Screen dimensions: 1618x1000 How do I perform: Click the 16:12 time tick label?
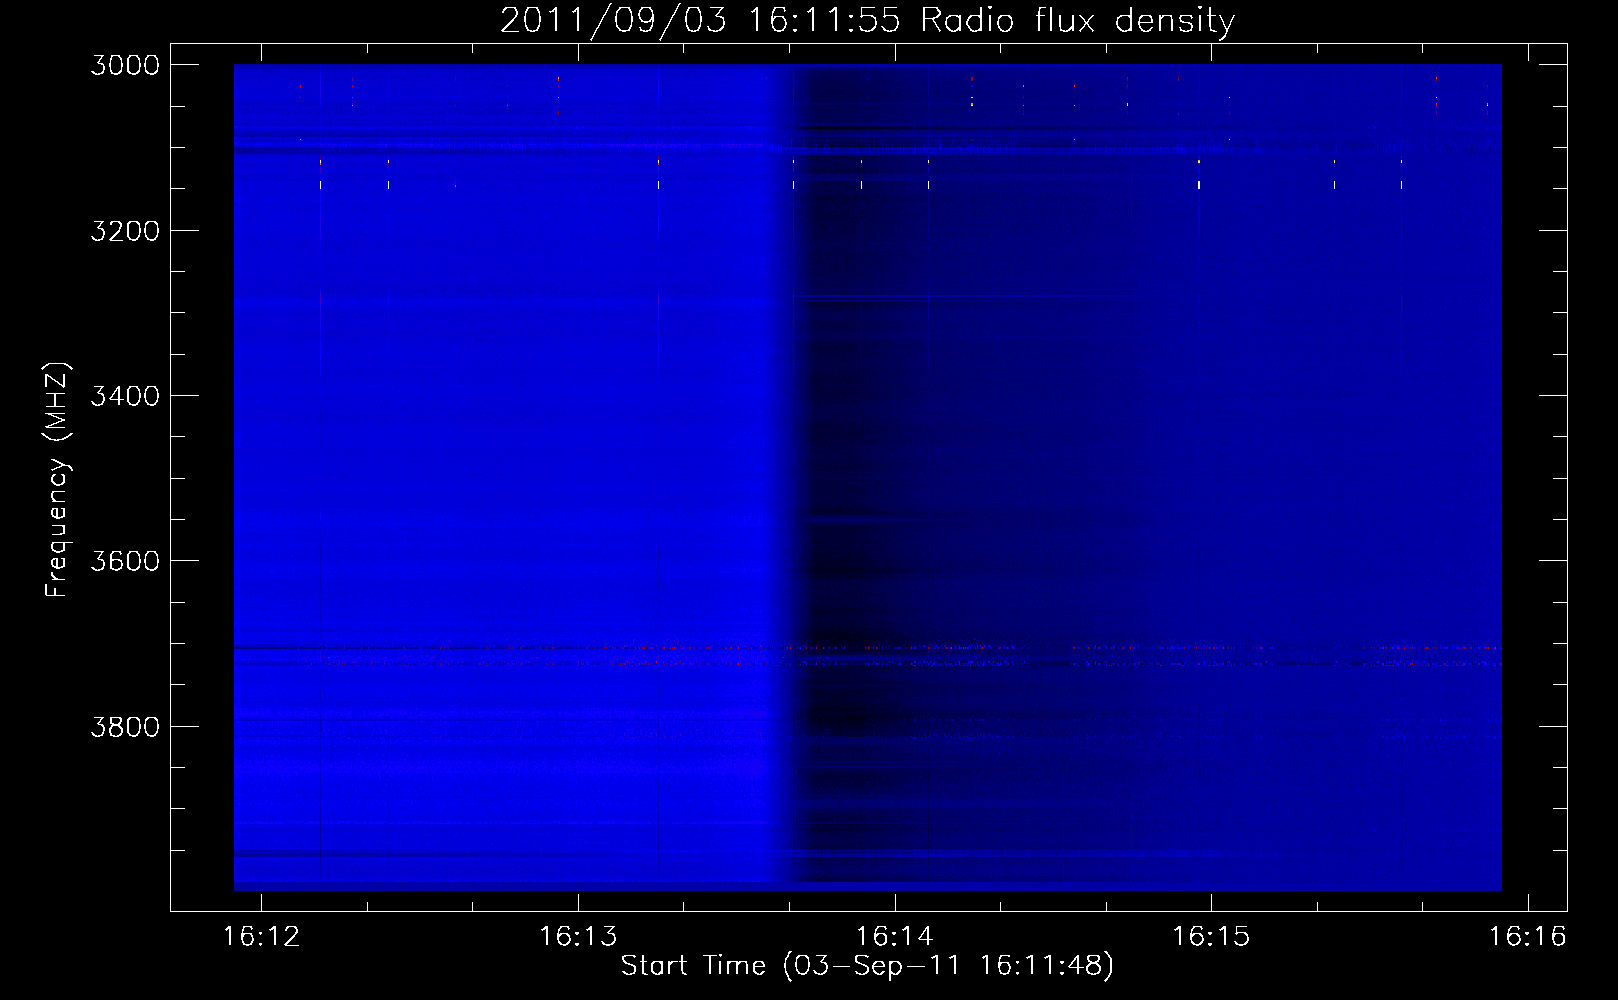(x=262, y=937)
